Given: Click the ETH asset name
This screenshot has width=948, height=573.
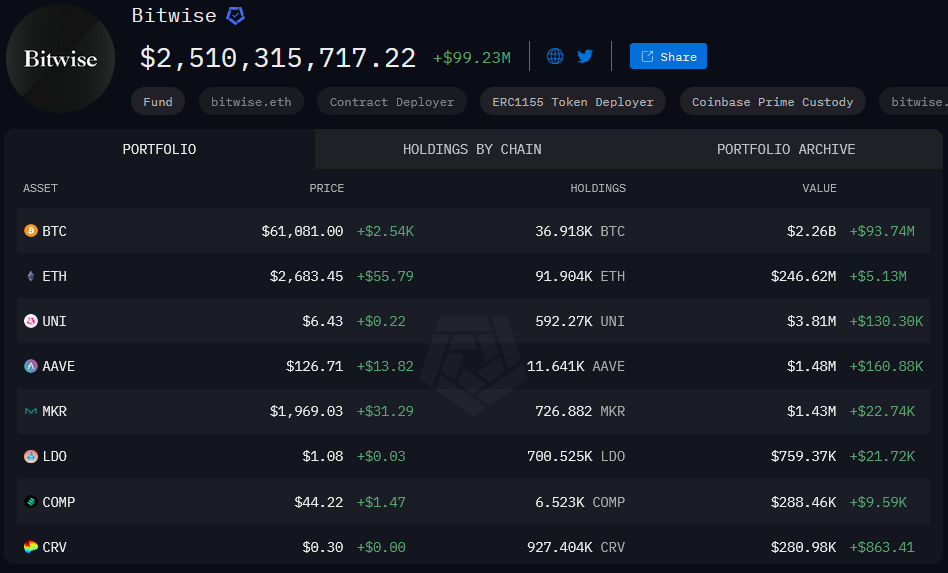Looking at the screenshot, I should point(54,276).
